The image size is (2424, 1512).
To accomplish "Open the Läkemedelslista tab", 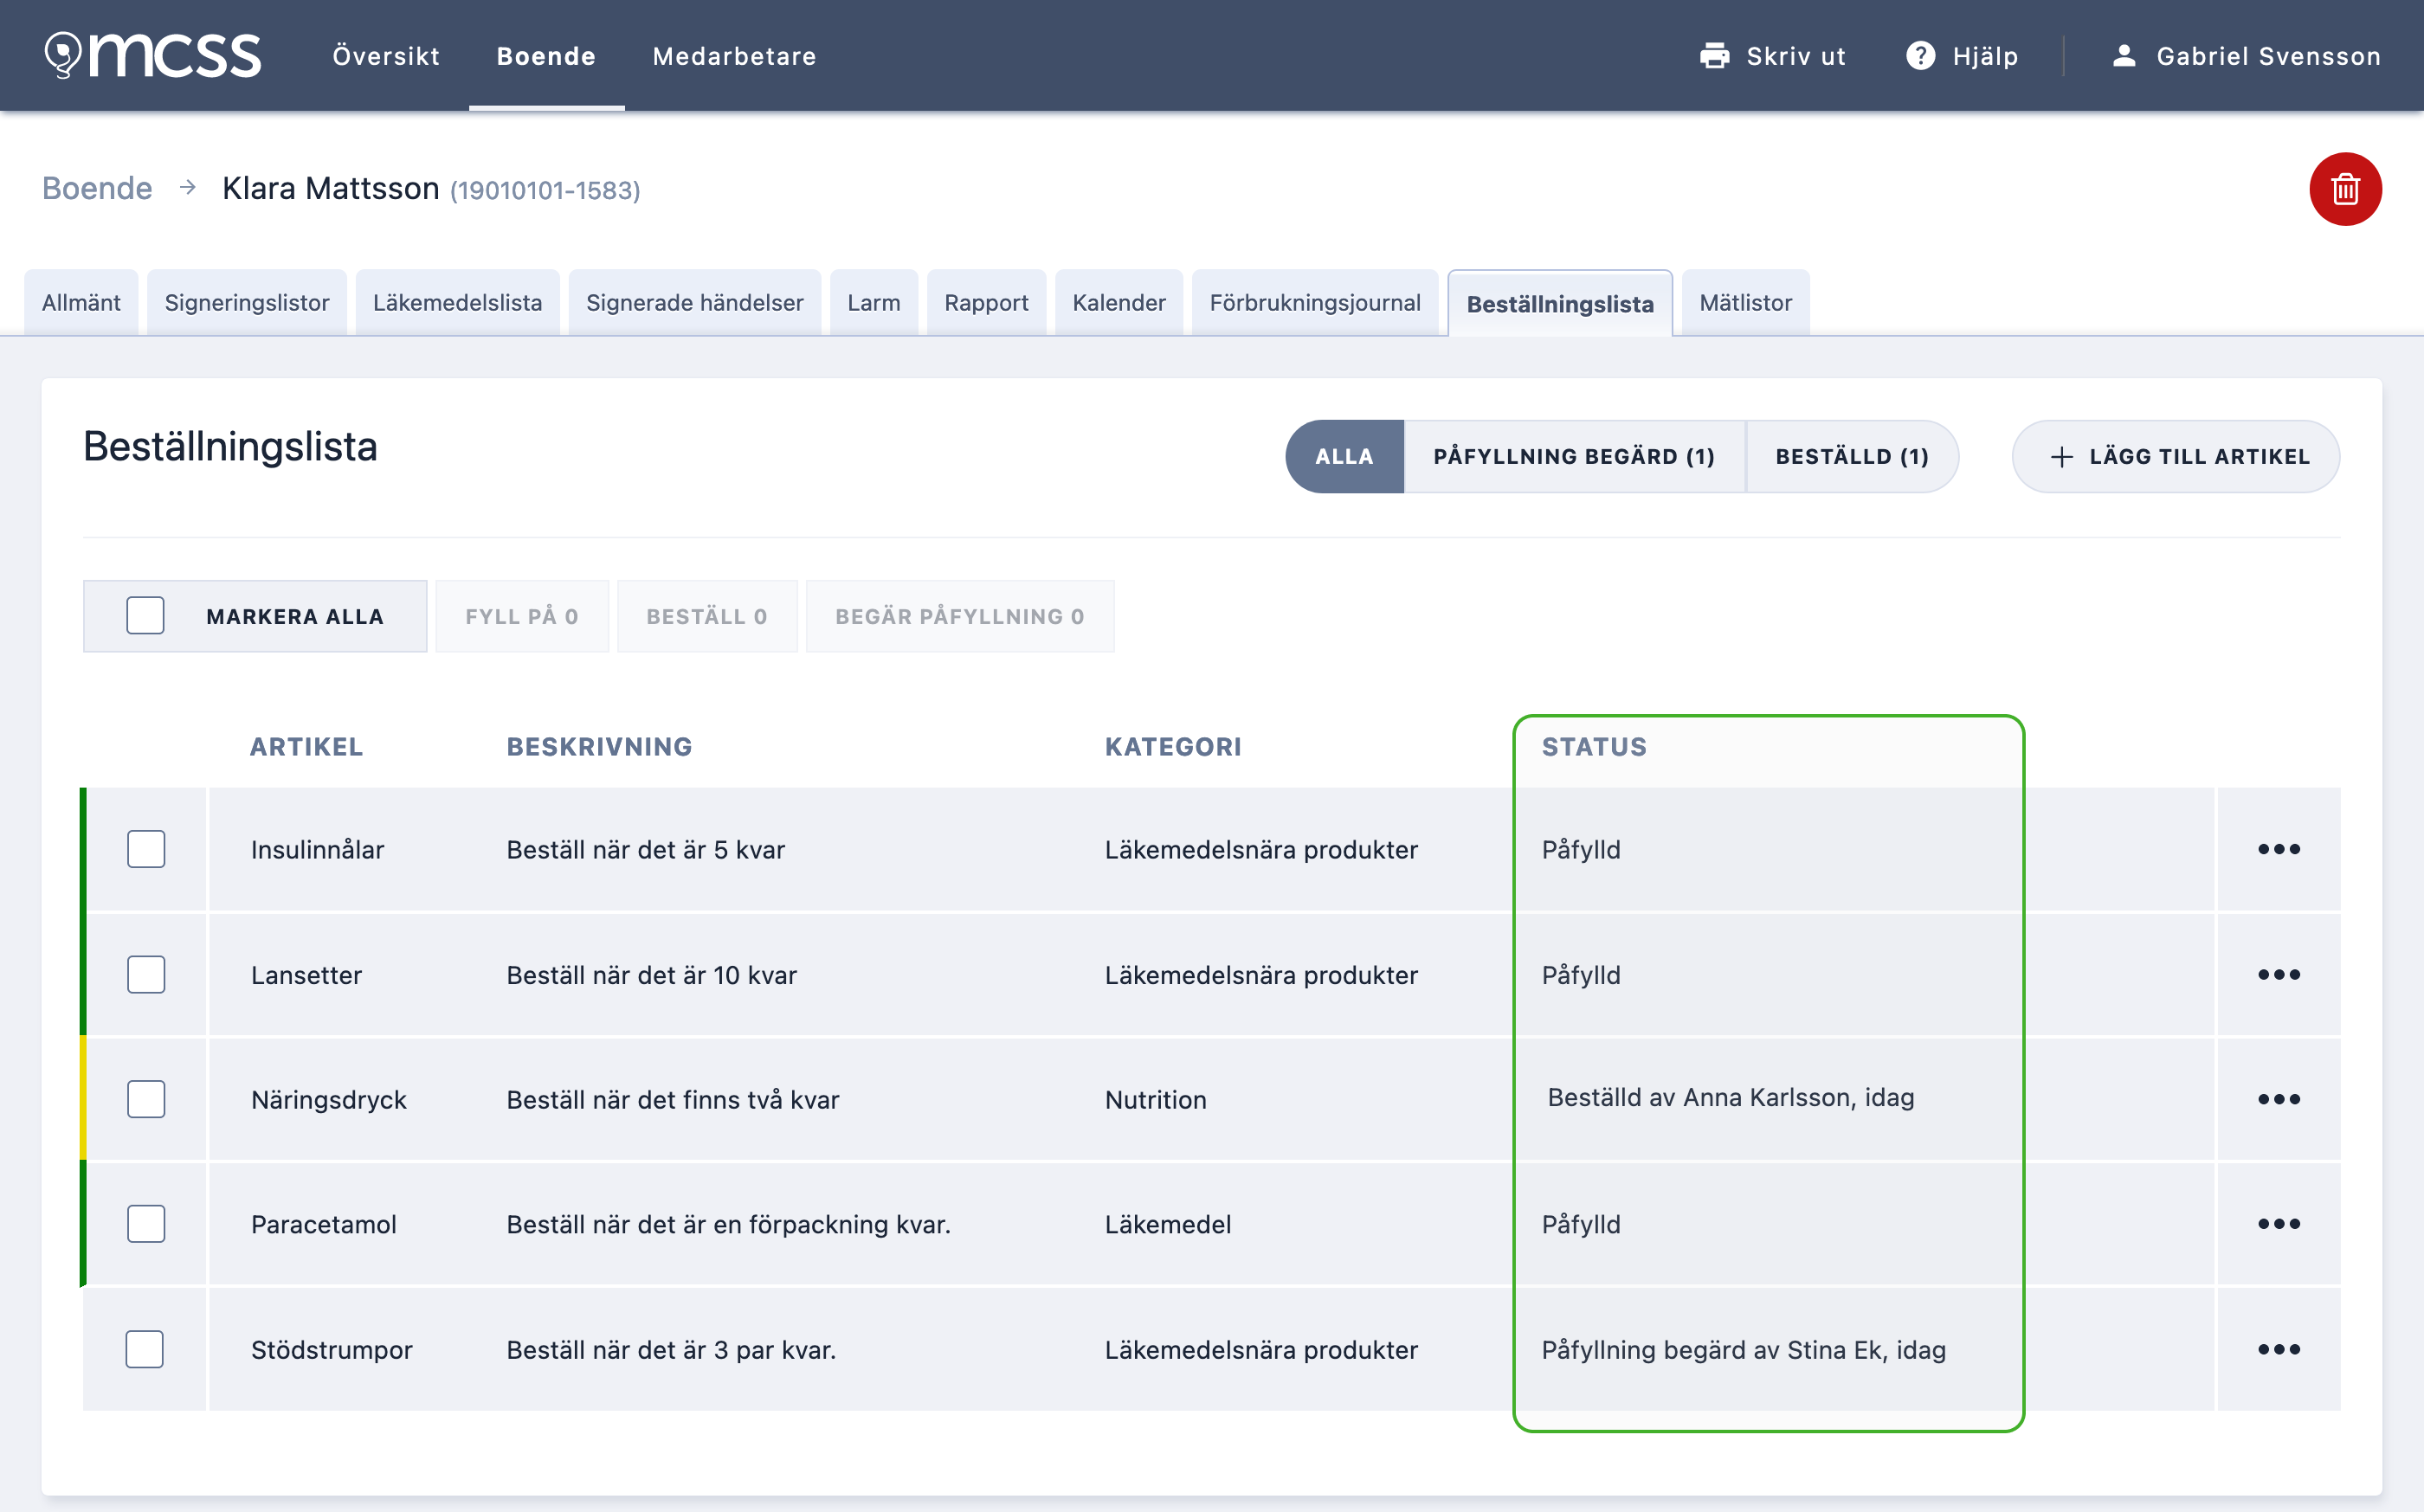I will 457,303.
